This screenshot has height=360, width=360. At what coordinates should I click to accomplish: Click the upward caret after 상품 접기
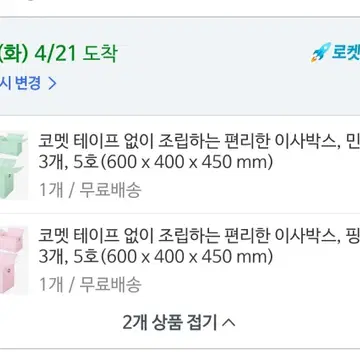(x=228, y=322)
